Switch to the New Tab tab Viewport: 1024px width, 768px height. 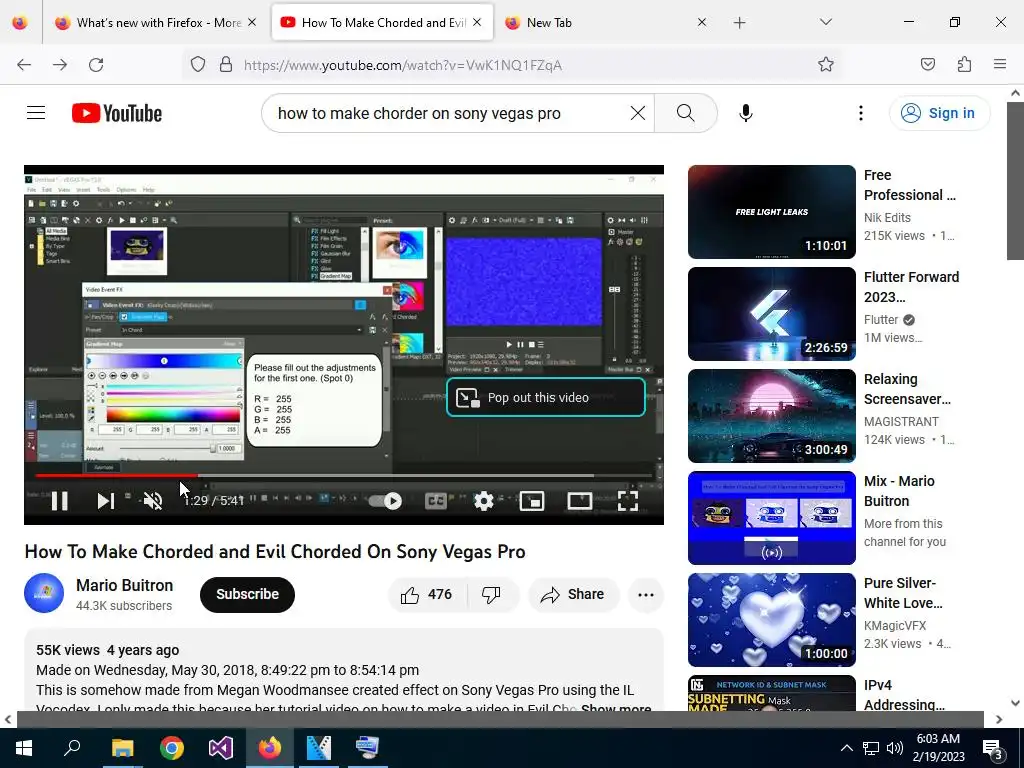pos(594,22)
